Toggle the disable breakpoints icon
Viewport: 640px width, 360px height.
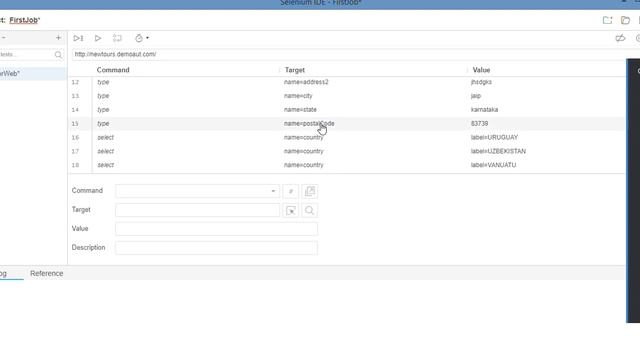point(620,38)
